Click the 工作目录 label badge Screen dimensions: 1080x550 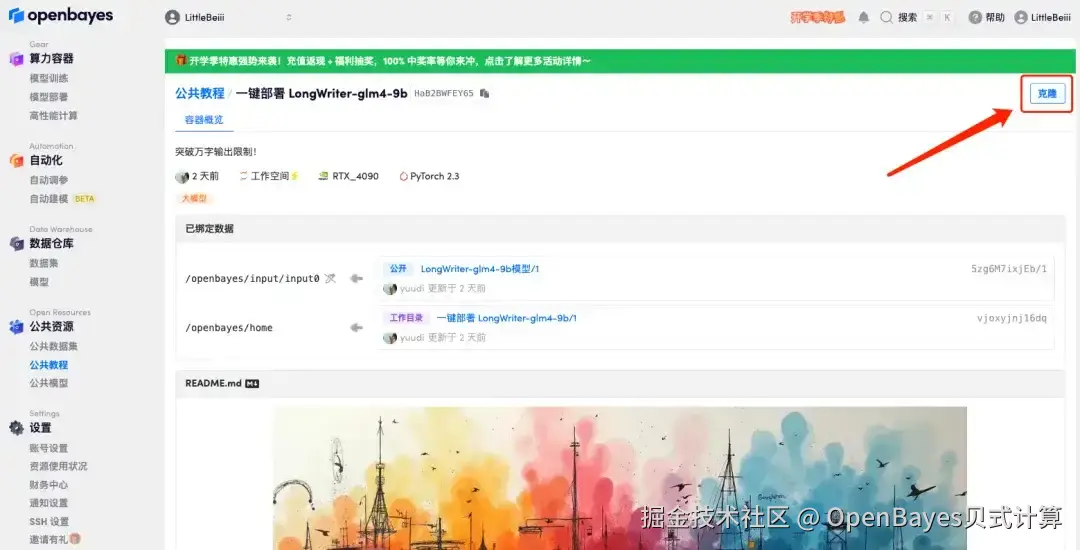tap(406, 318)
